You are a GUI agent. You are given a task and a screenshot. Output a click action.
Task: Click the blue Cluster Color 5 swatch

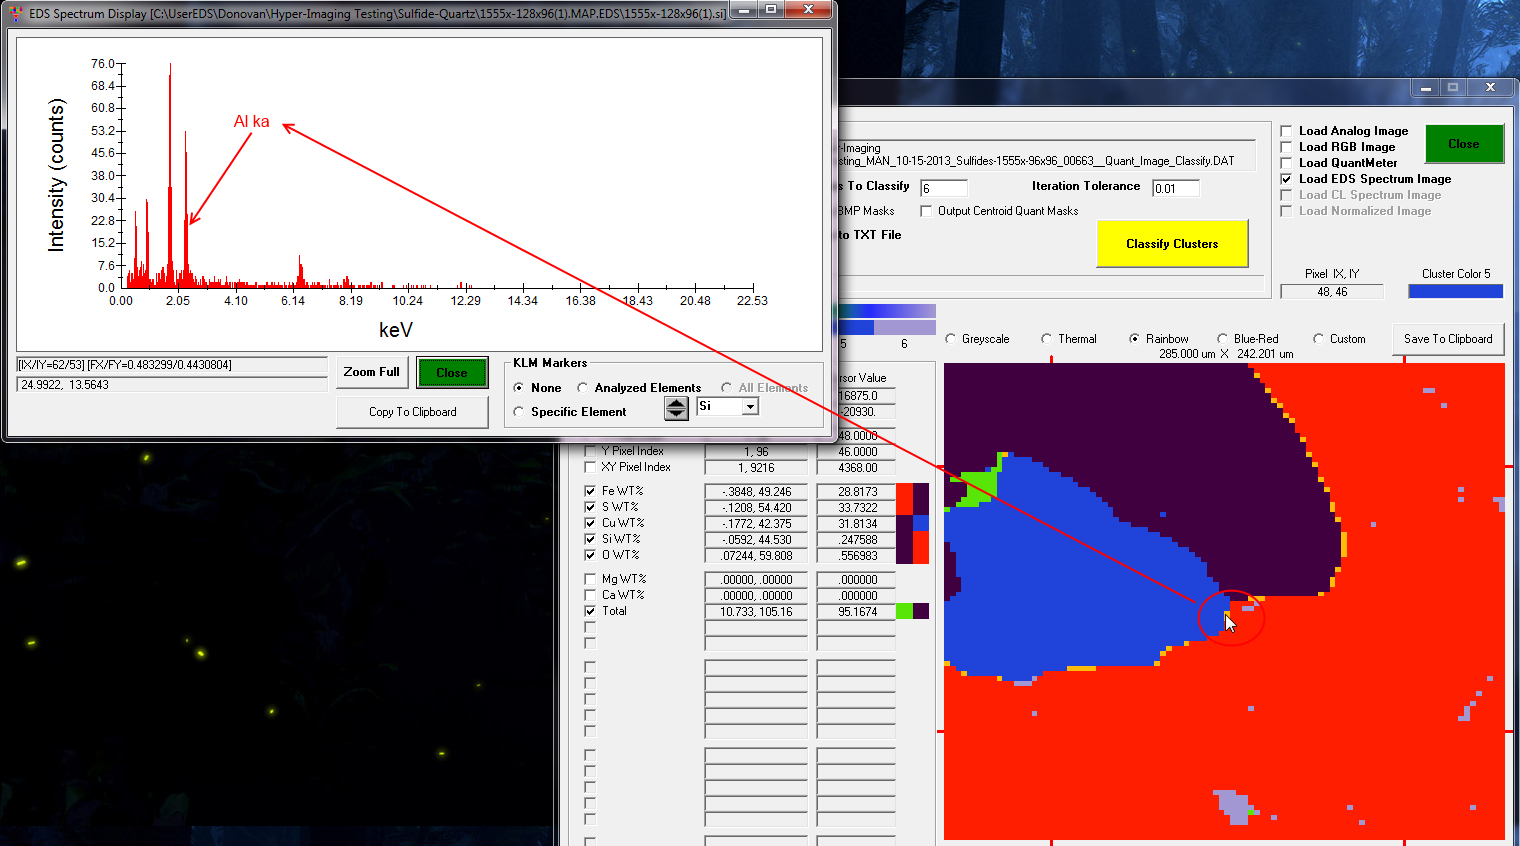[1455, 292]
